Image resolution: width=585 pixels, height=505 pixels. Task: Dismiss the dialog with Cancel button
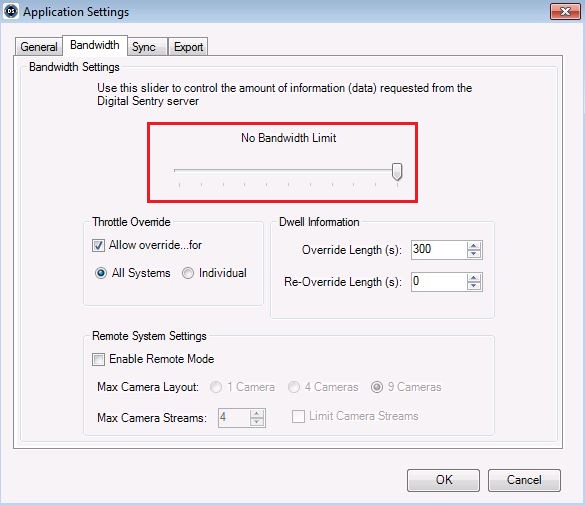(524, 480)
